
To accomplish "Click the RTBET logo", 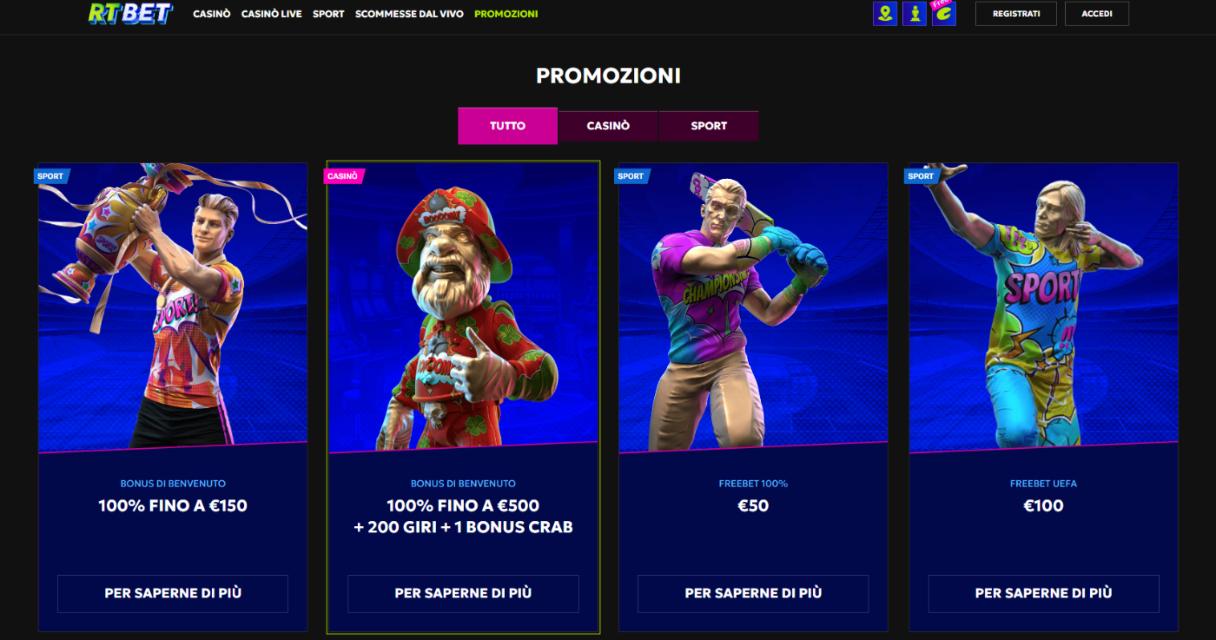I will pos(130,13).
